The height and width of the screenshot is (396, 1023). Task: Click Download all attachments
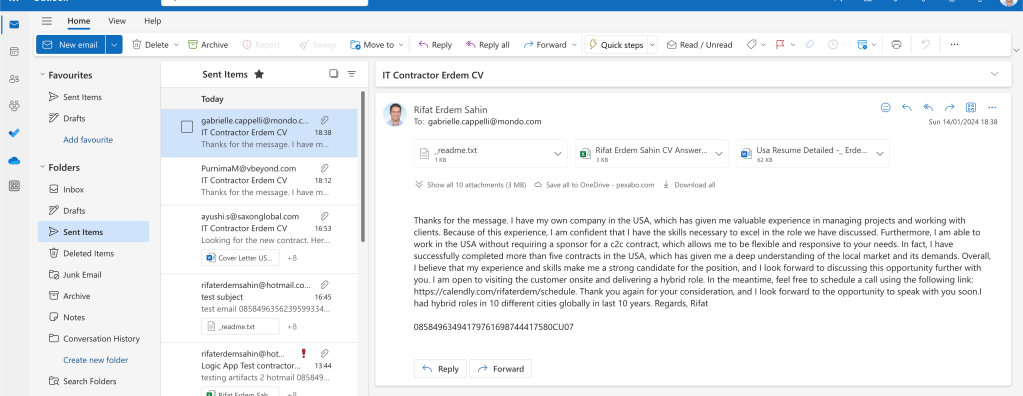click(689, 185)
